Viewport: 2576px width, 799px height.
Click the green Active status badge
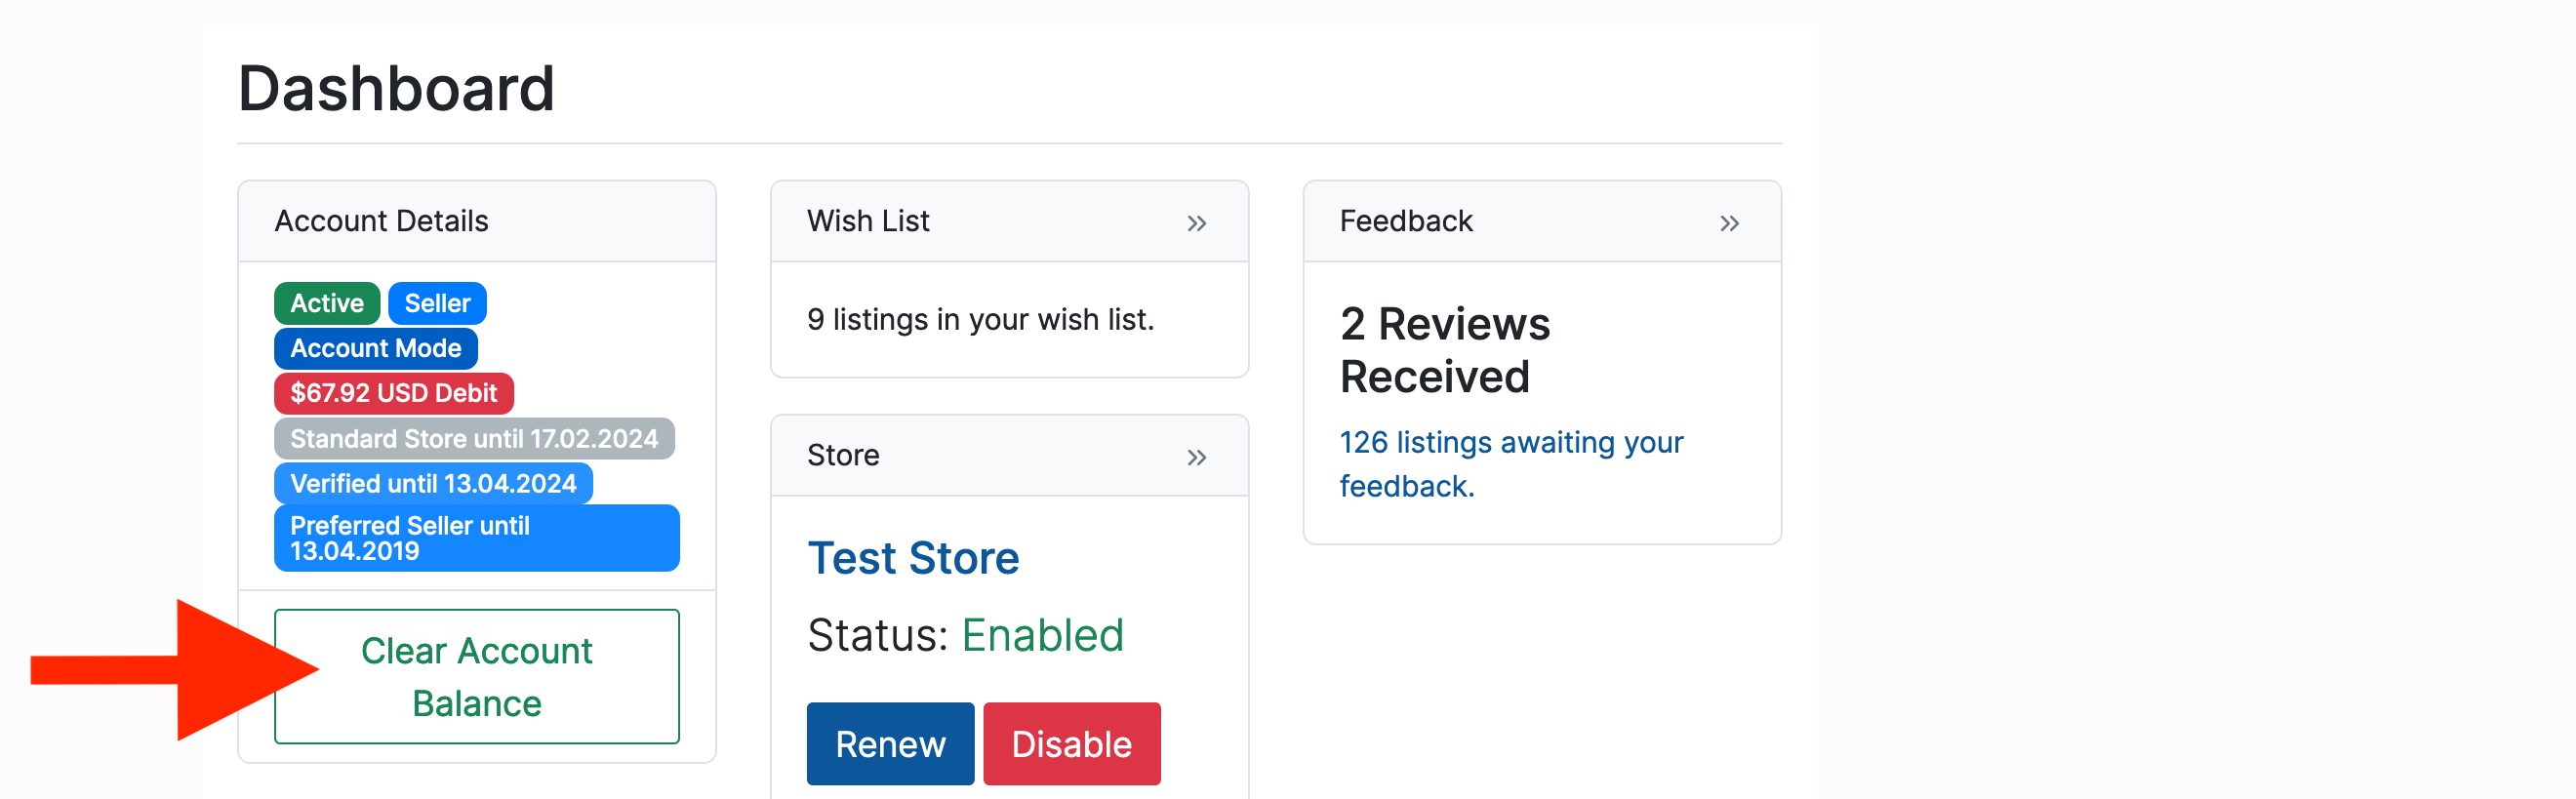point(326,303)
